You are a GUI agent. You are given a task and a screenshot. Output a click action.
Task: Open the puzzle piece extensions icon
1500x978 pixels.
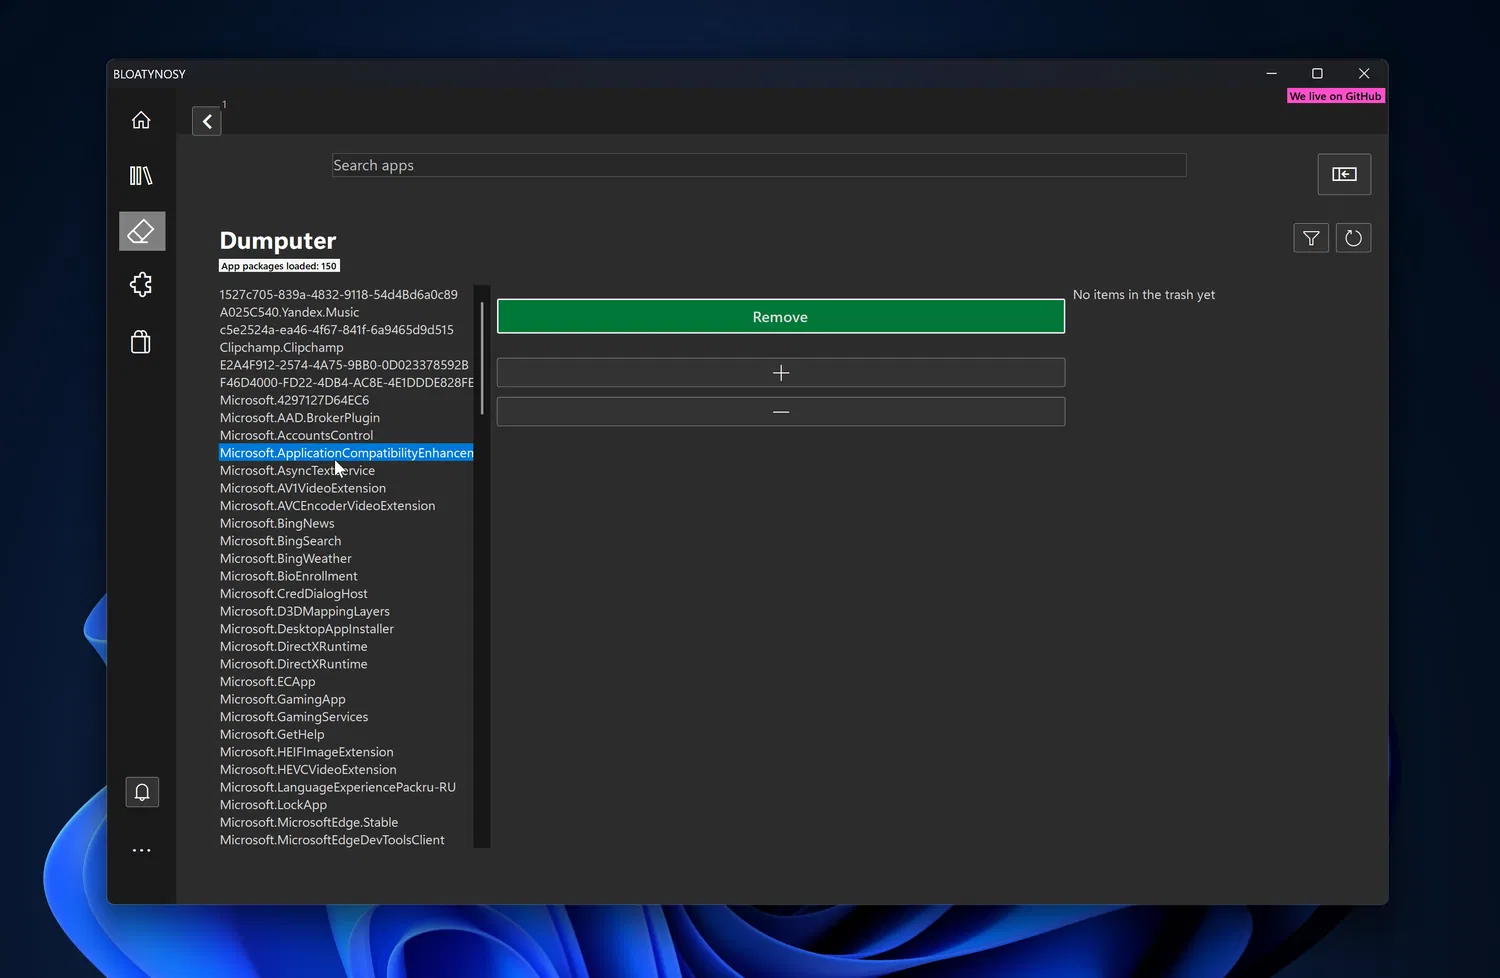(x=141, y=285)
